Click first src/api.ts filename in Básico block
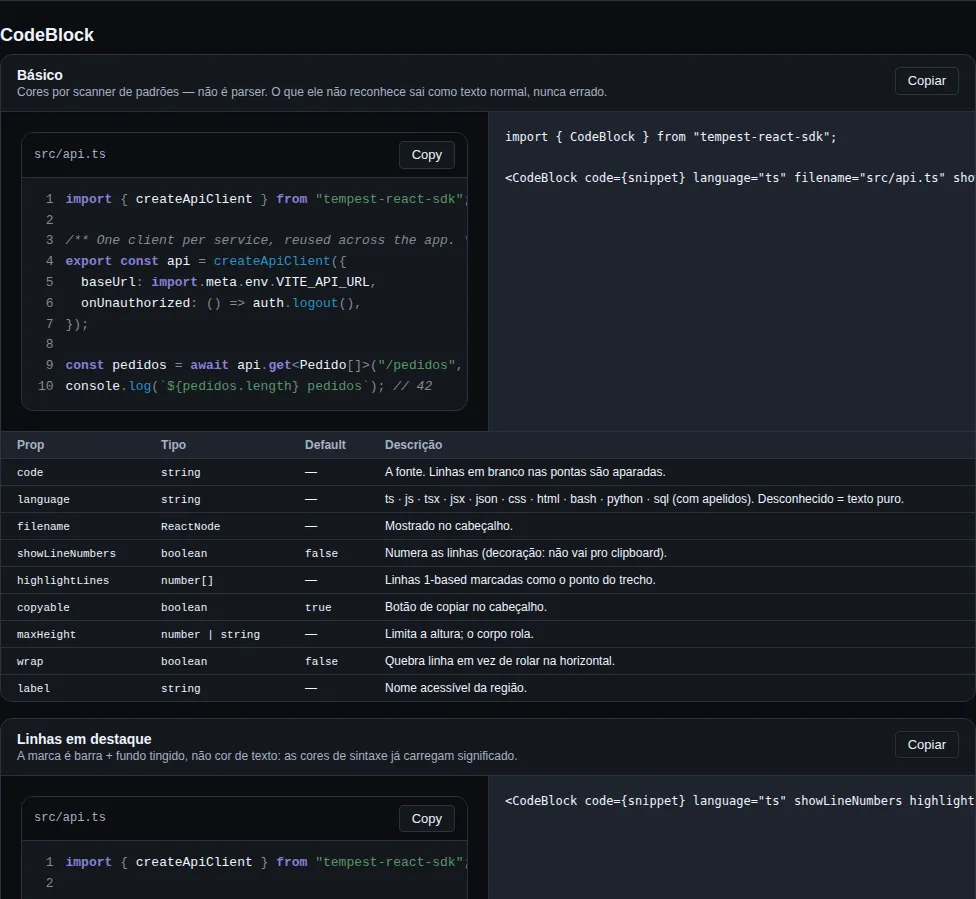This screenshot has height=899, width=976. (x=70, y=154)
